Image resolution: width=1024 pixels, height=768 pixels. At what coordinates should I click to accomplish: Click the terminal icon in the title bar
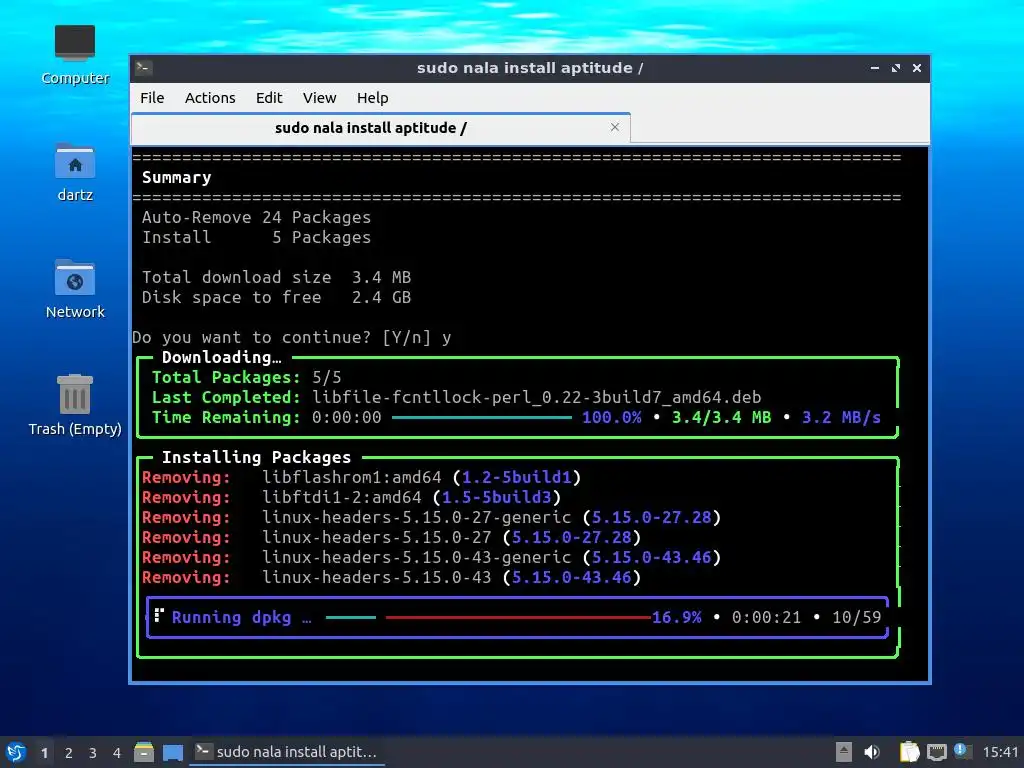click(144, 68)
